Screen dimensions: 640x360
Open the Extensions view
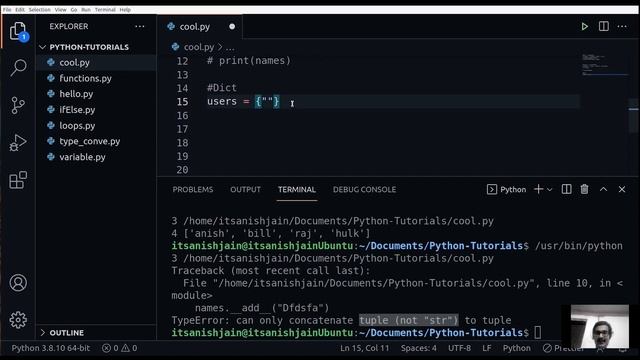(18, 180)
